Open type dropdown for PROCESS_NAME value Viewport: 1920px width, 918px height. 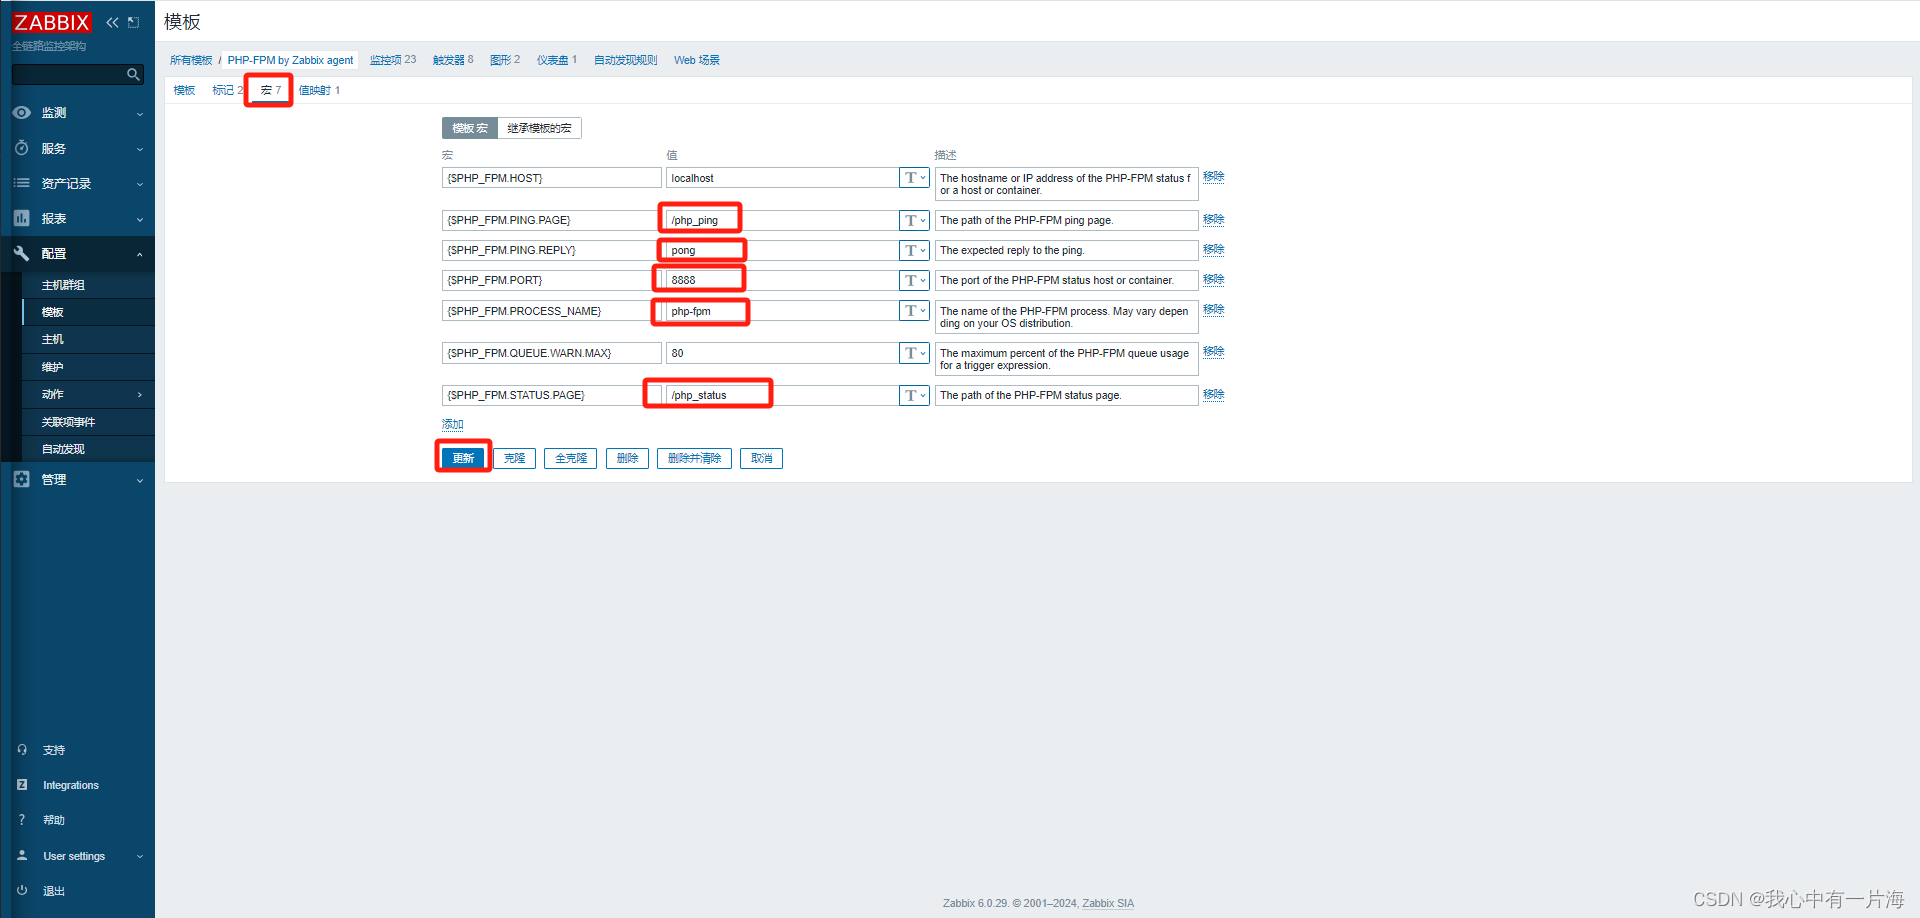click(914, 311)
